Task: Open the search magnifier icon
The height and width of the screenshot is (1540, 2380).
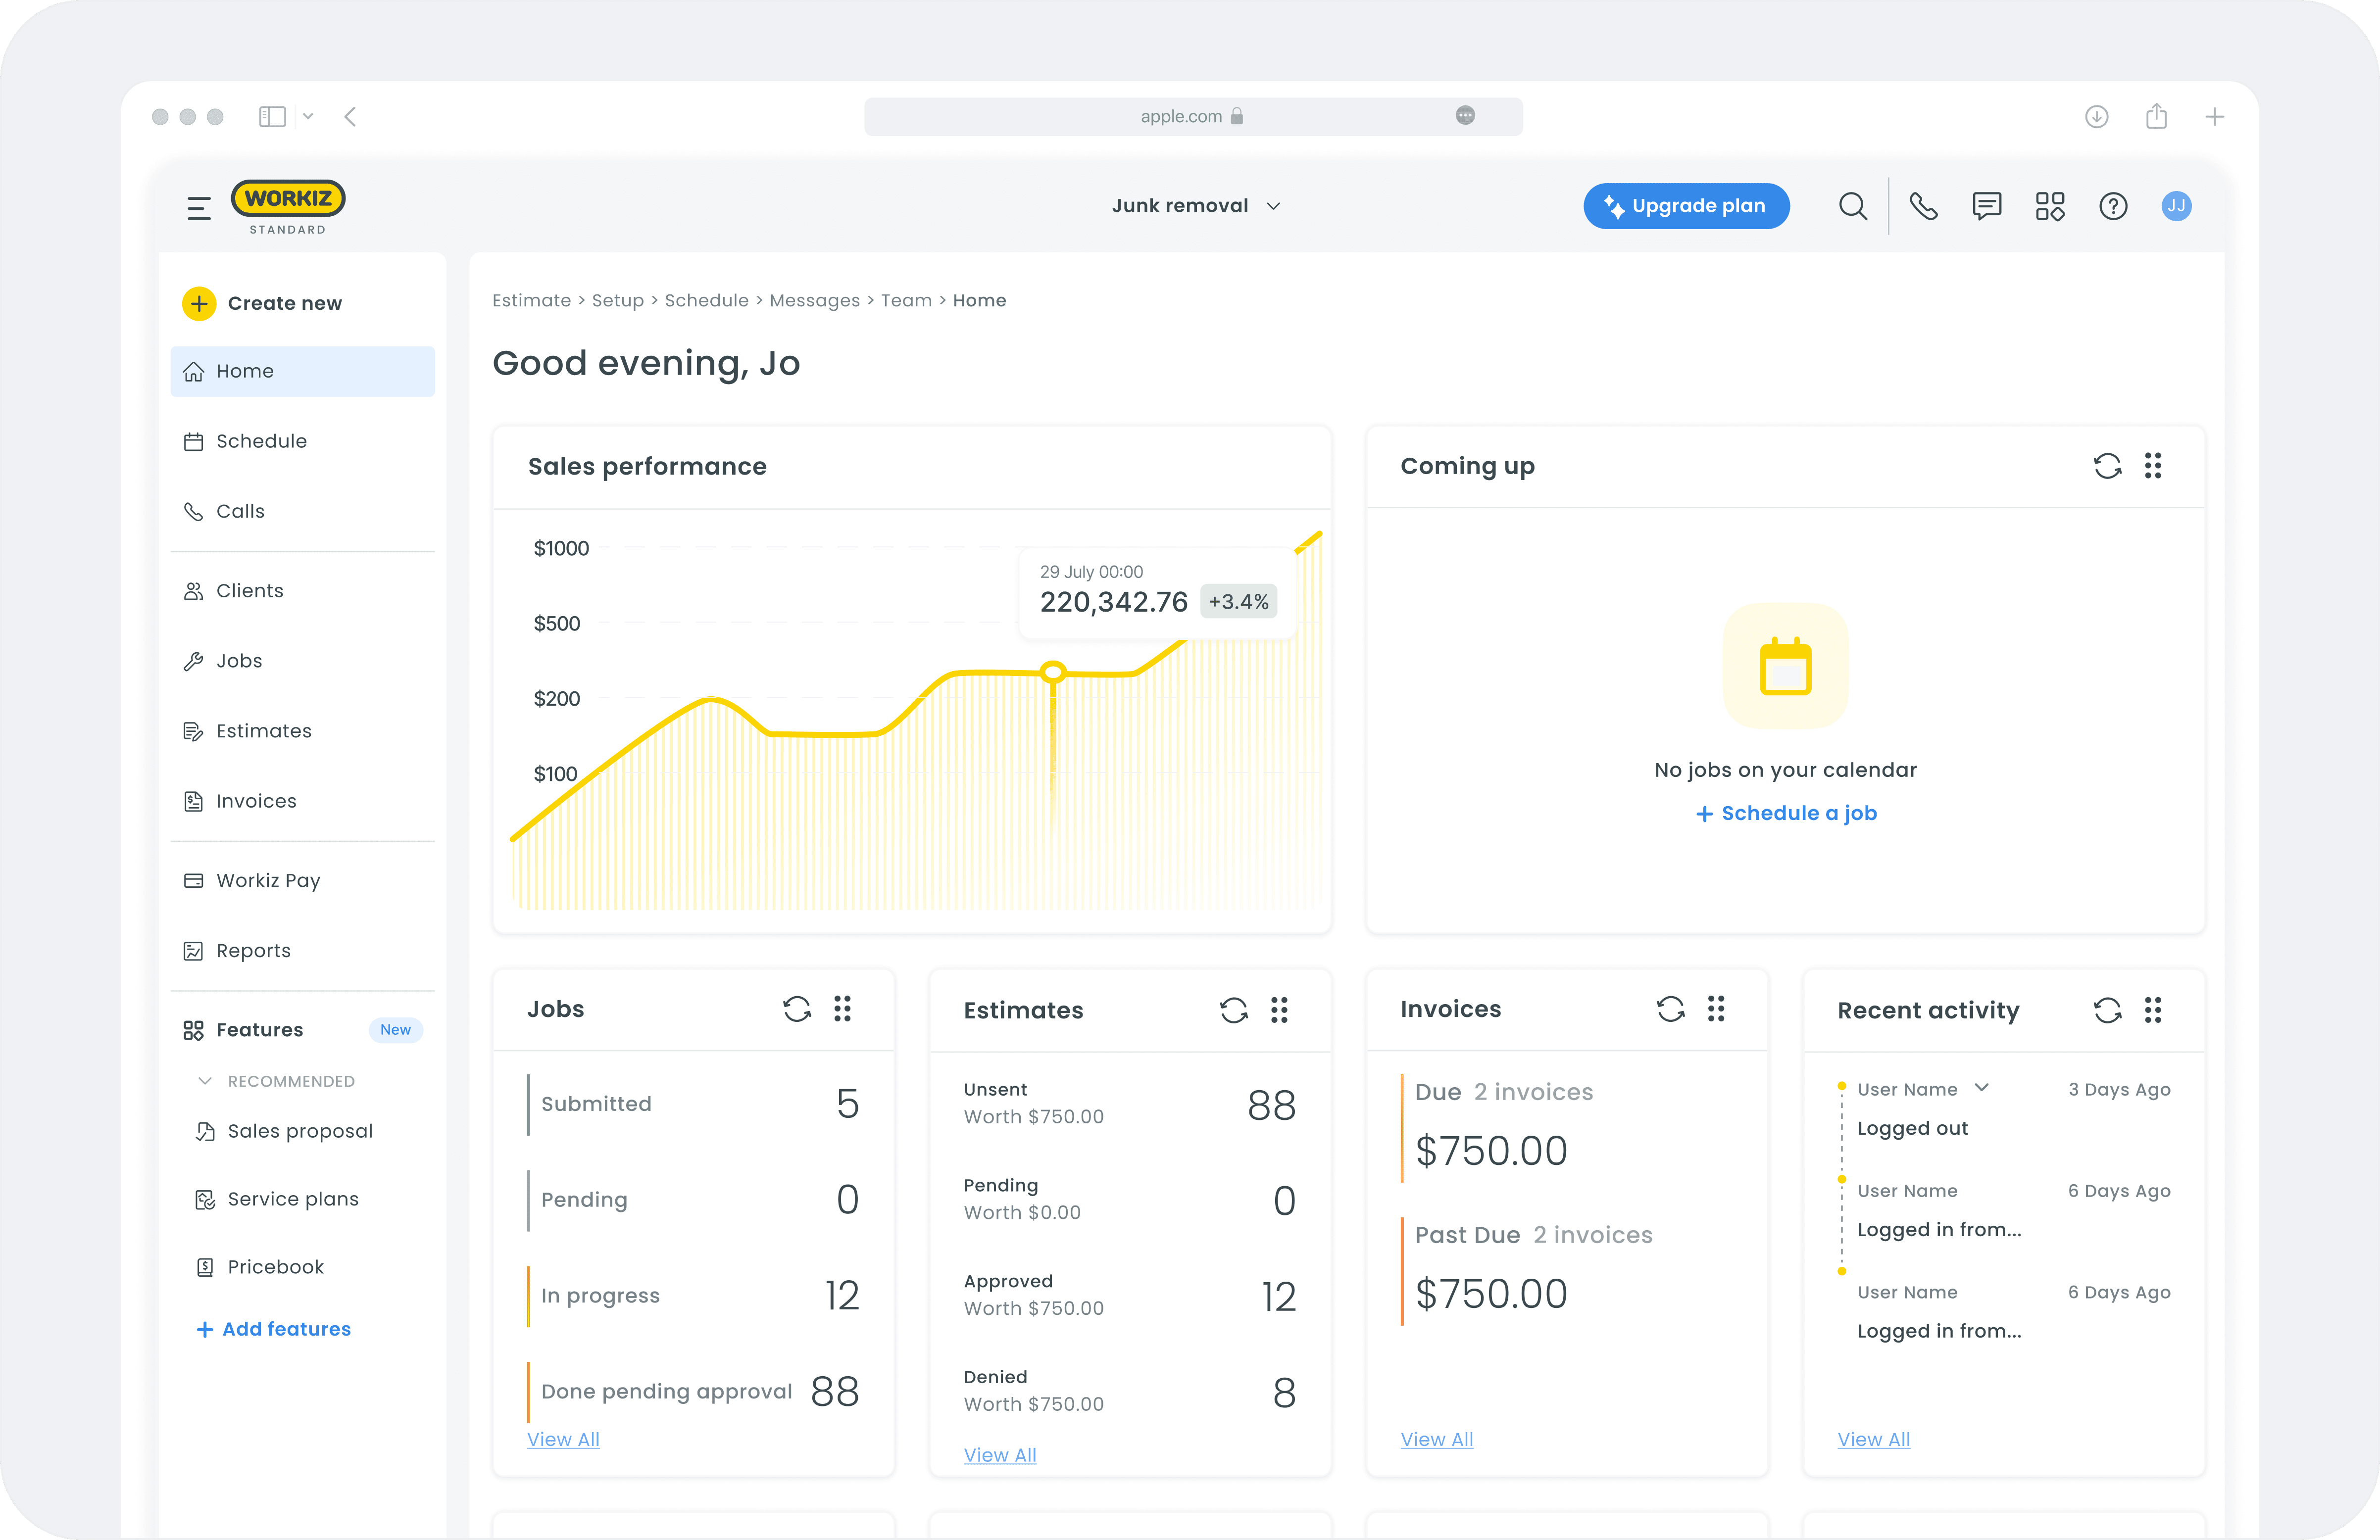Action: (x=1852, y=206)
